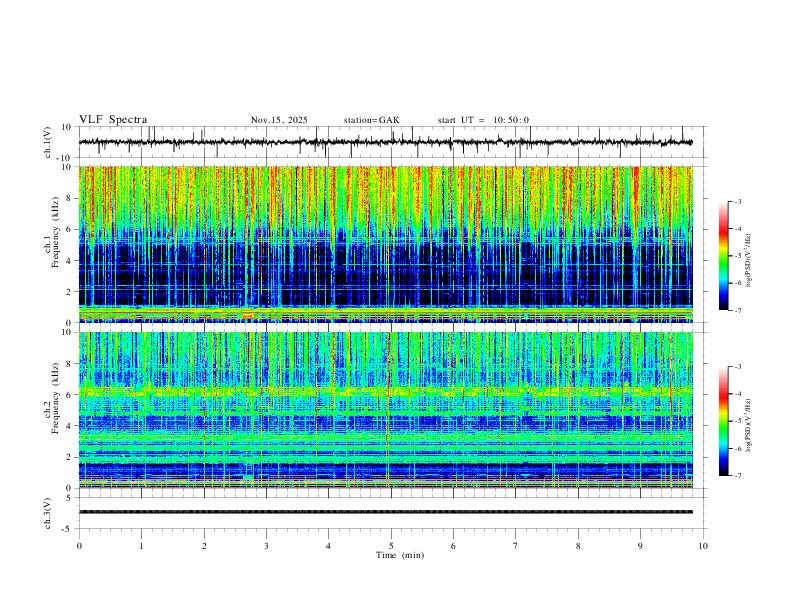Click the time axis tick label '2'

[204, 546]
